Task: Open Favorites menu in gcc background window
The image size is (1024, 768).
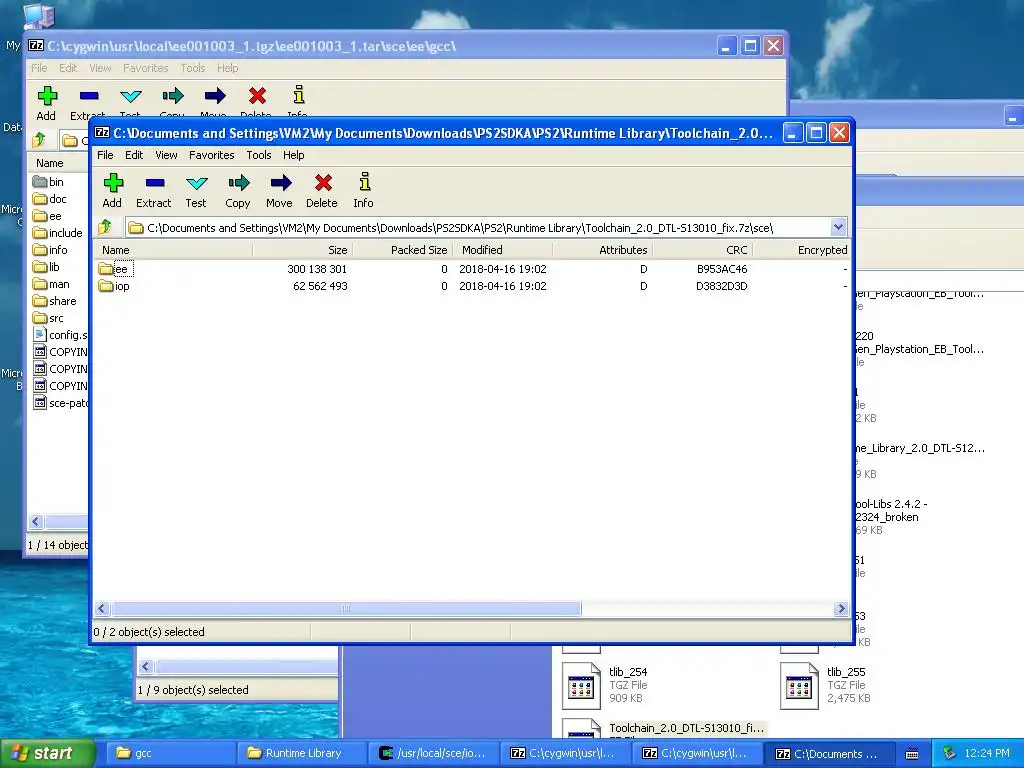Action: [146, 68]
